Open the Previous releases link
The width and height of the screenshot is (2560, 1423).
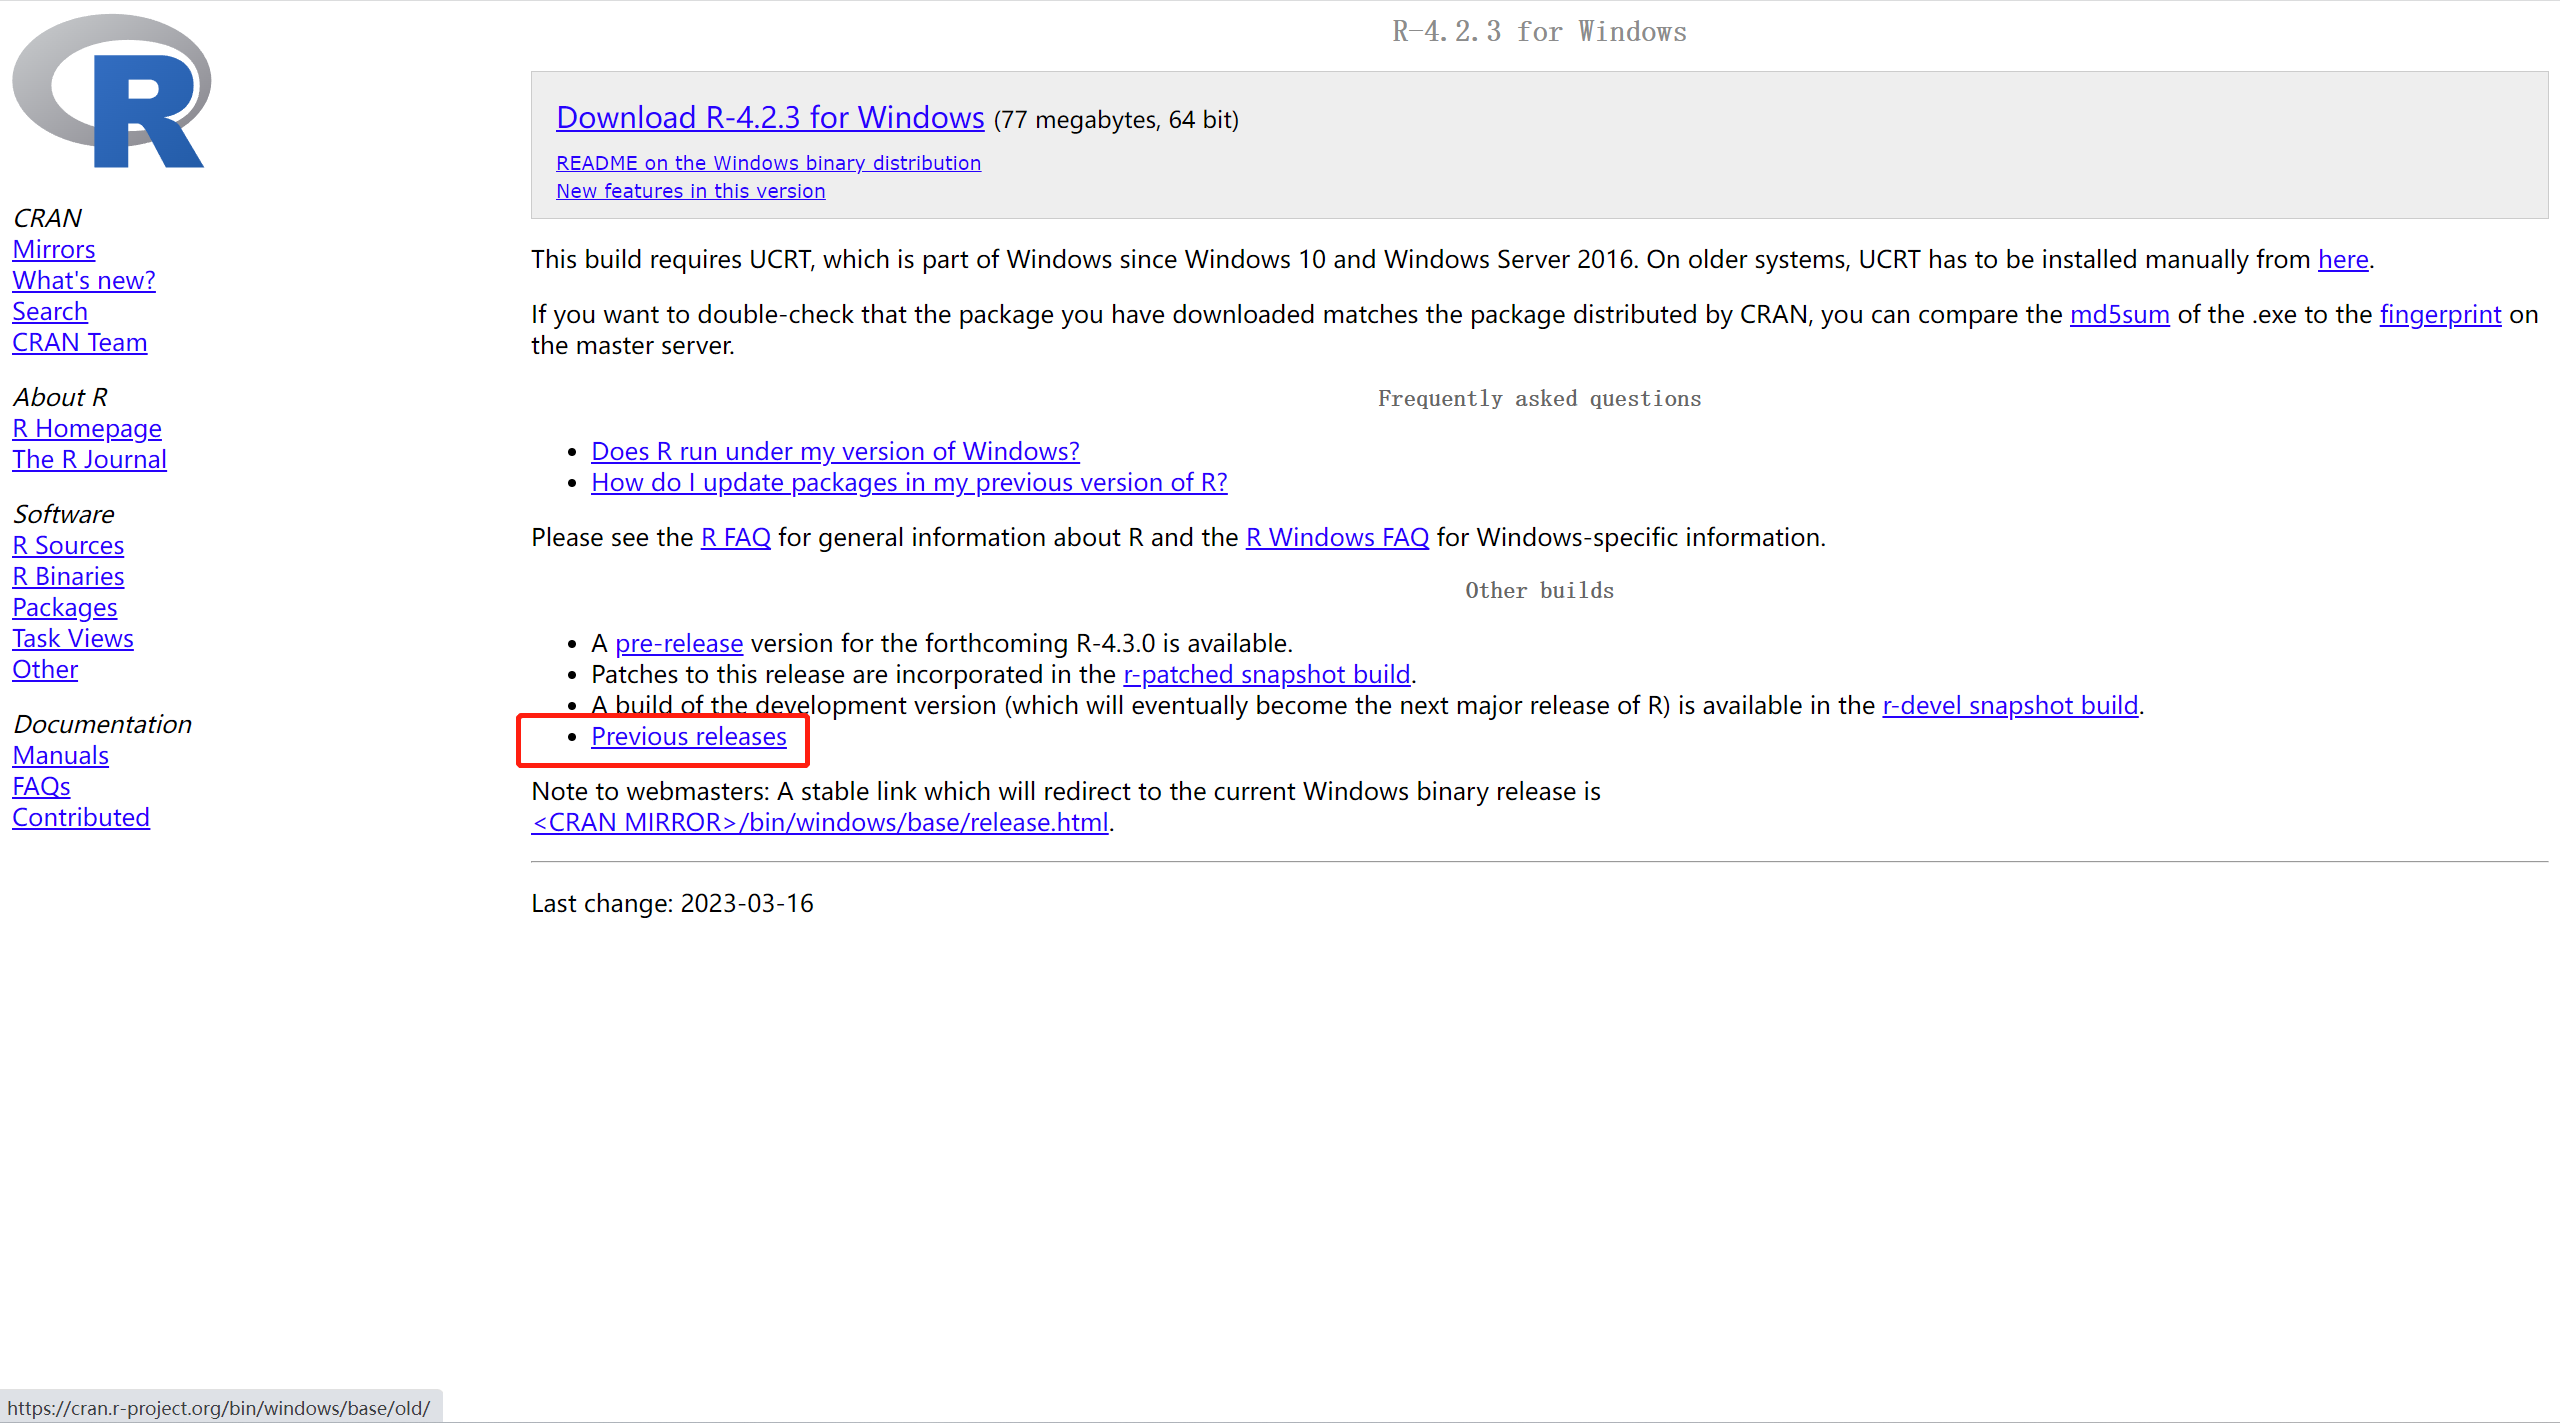(x=689, y=736)
